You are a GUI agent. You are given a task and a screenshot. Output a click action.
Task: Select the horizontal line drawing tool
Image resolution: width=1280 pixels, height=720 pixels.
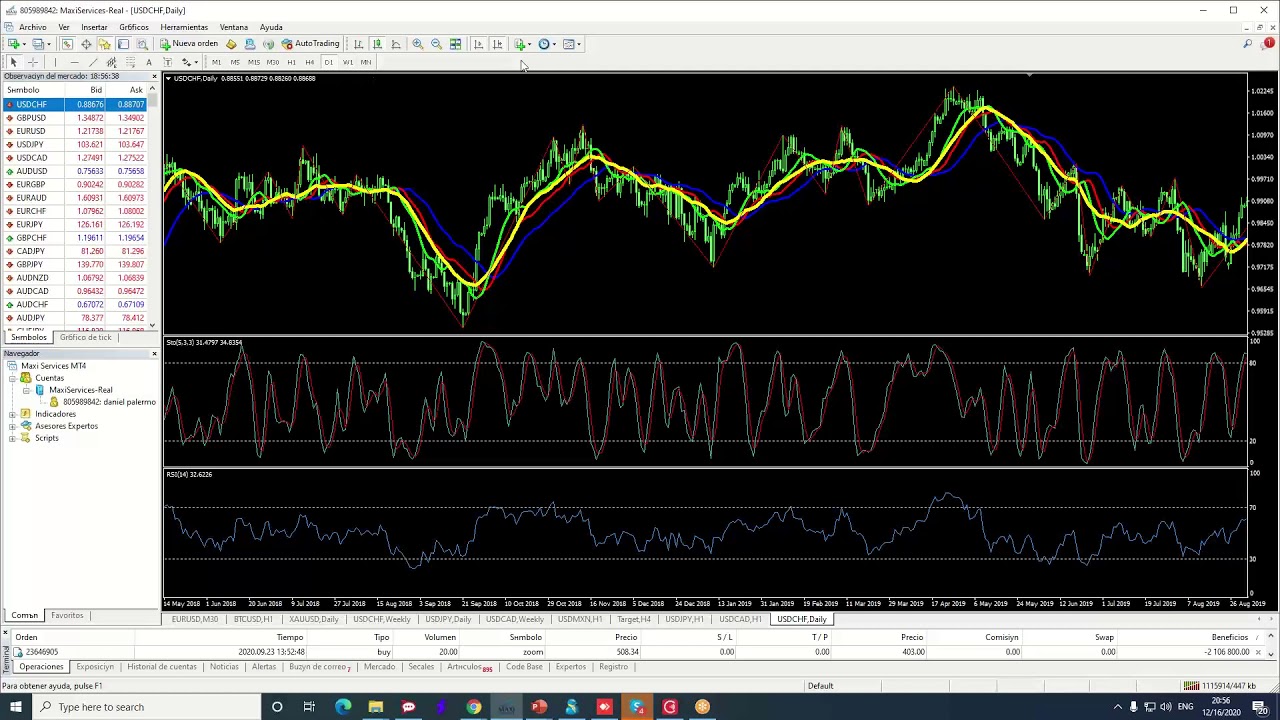(74, 62)
